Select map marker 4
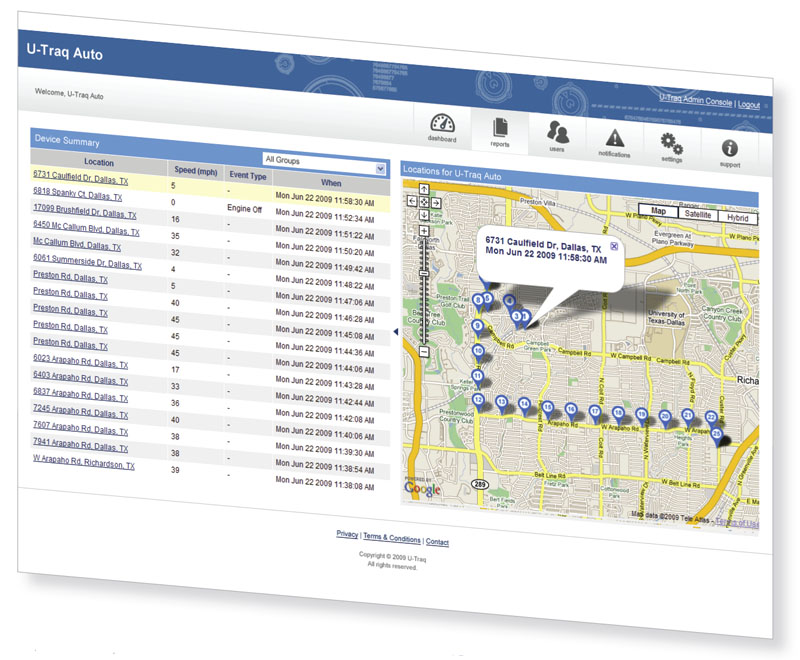This screenshot has width=800, height=660. tap(509, 302)
